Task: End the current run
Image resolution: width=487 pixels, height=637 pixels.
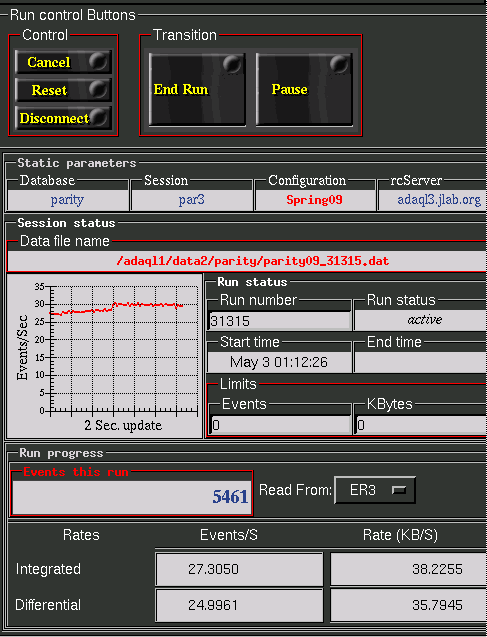Action: coord(197,89)
